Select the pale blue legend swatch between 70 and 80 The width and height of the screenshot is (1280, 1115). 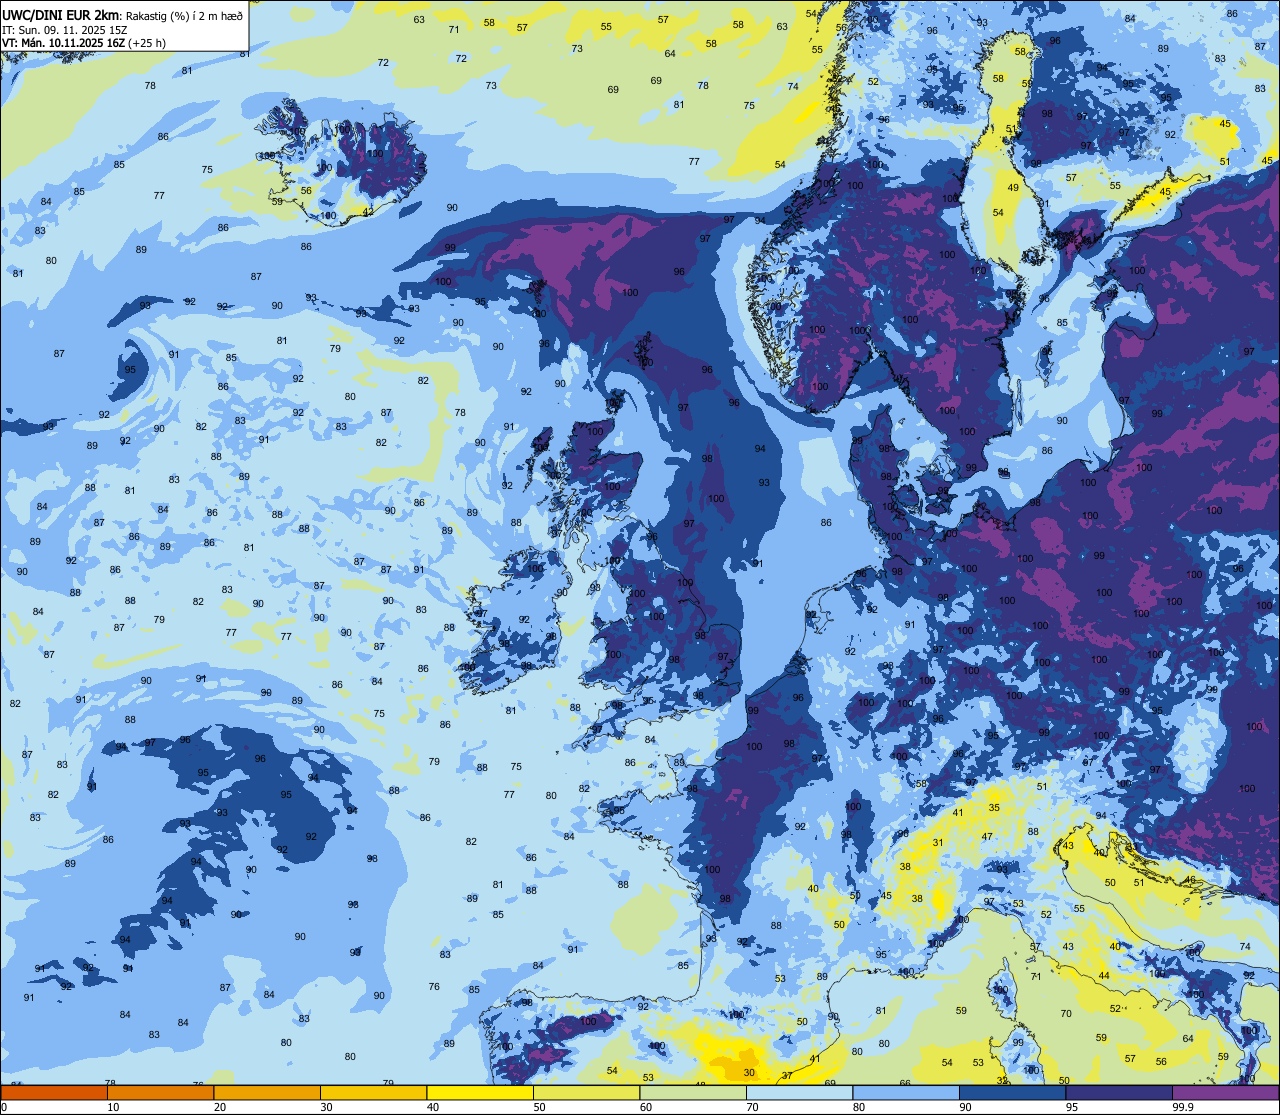799,1092
